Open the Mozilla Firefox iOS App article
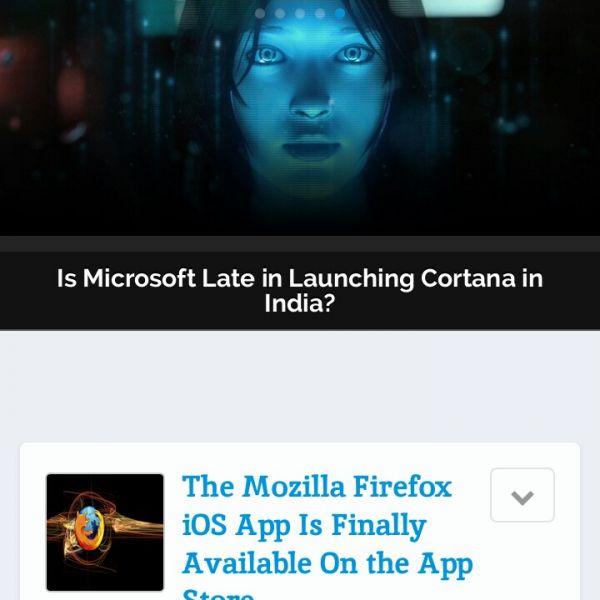The height and width of the screenshot is (600, 600). click(x=328, y=536)
